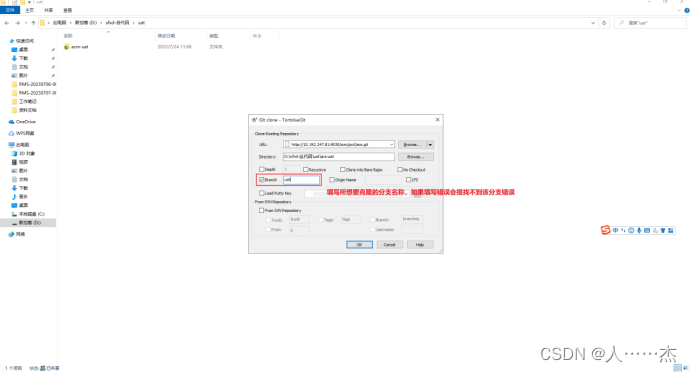Click the Back navigation arrow in Explorer
Screen dimensions: 692x372
[x=7, y=23]
